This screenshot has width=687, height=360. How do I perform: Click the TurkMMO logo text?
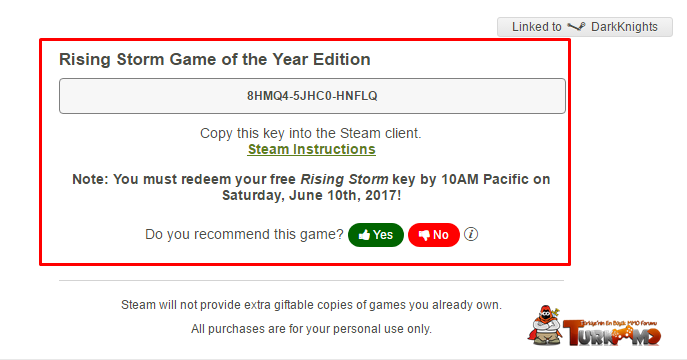click(612, 333)
